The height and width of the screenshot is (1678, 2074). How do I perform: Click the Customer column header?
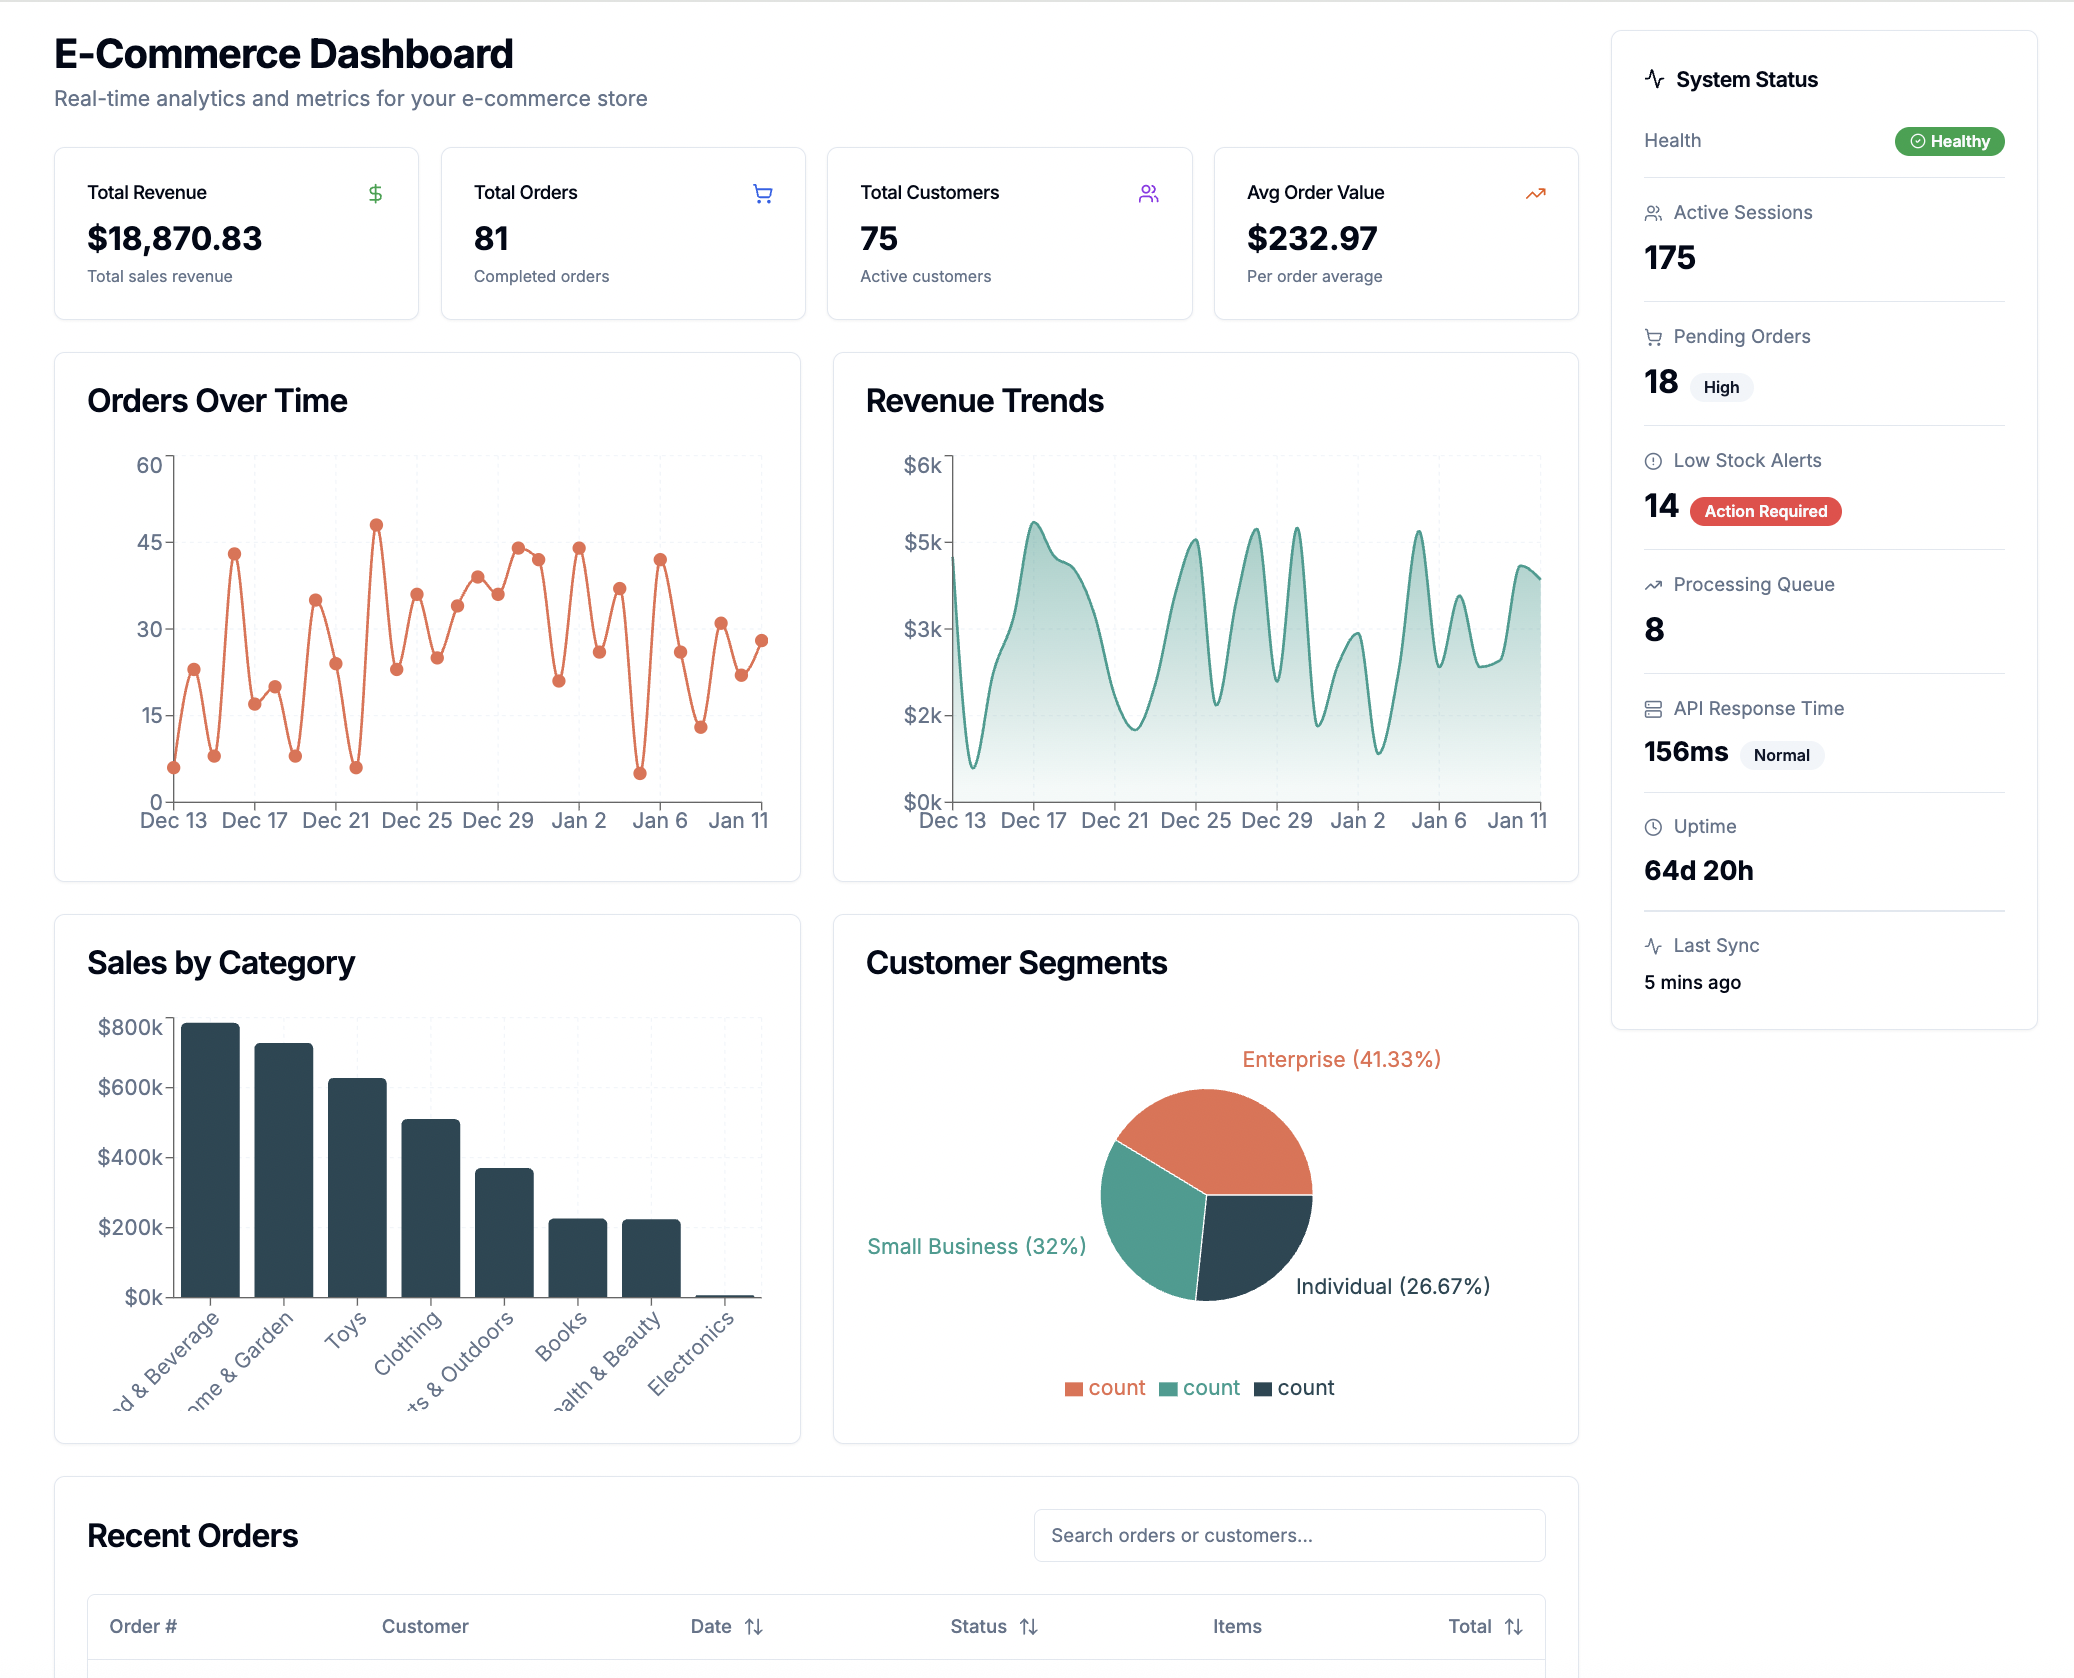425,1627
